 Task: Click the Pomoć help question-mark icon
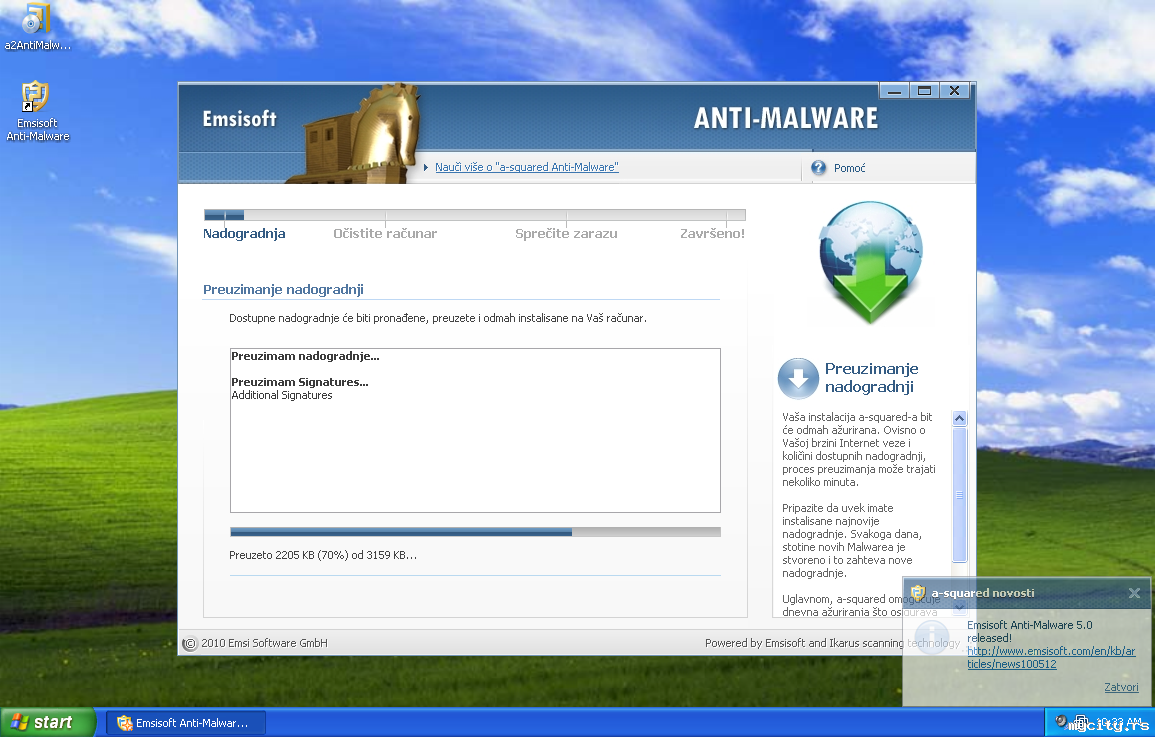pos(818,168)
